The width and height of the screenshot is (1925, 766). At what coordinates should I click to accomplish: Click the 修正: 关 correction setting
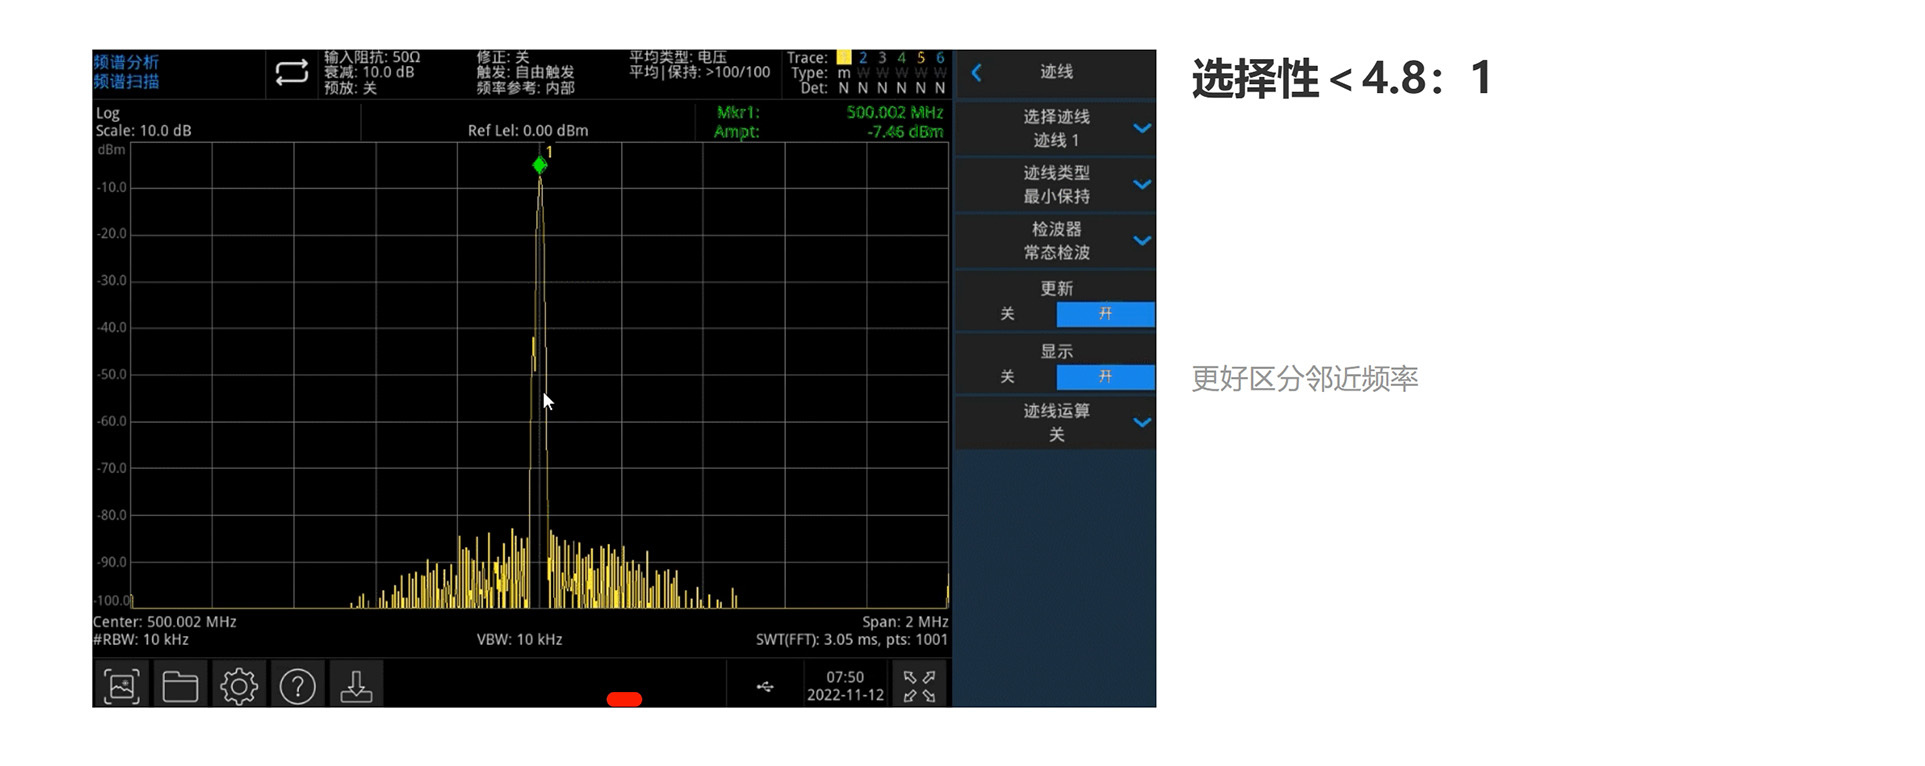[503, 58]
